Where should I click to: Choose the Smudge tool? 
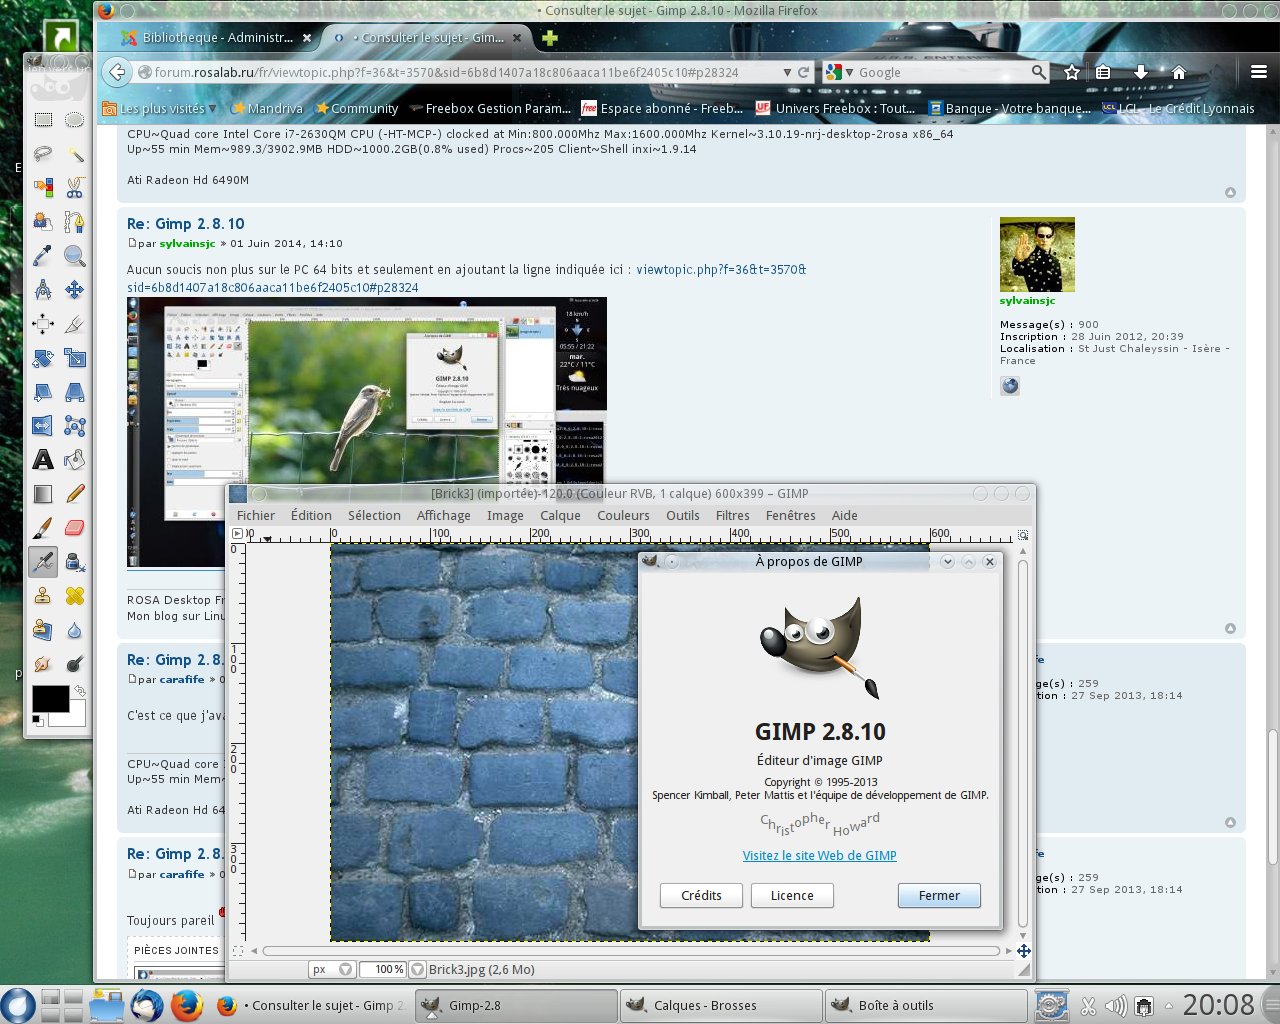click(x=43, y=664)
